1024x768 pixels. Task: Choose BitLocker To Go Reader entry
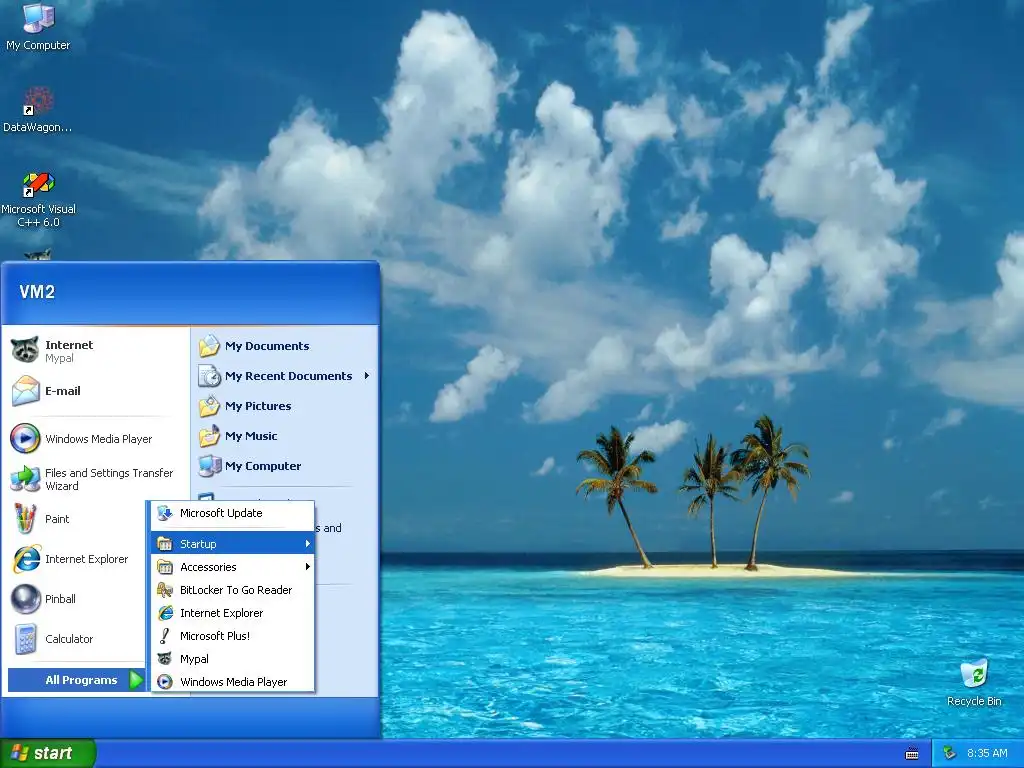tap(233, 590)
